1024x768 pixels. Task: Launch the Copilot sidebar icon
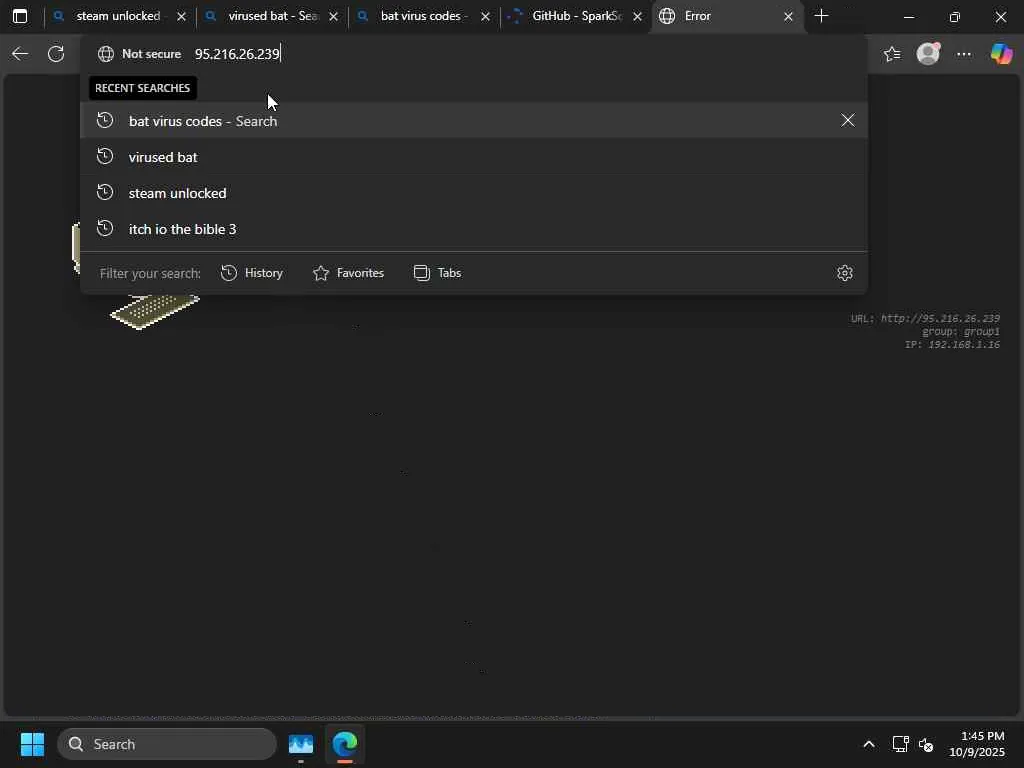[1001, 54]
